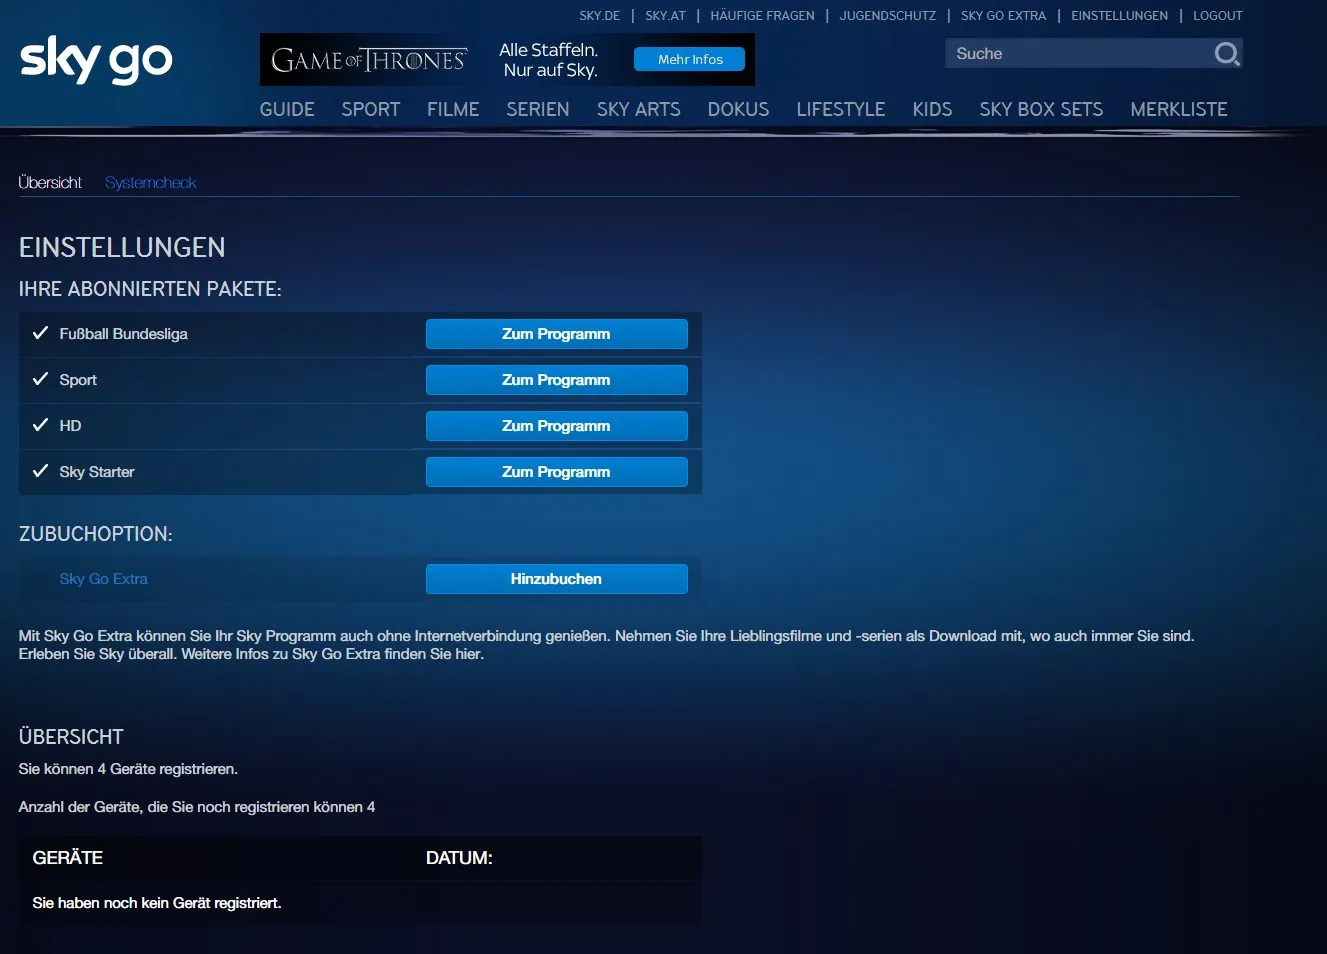Click SKY GO EXTRA top link
This screenshot has height=954, width=1327.
[x=1003, y=16]
